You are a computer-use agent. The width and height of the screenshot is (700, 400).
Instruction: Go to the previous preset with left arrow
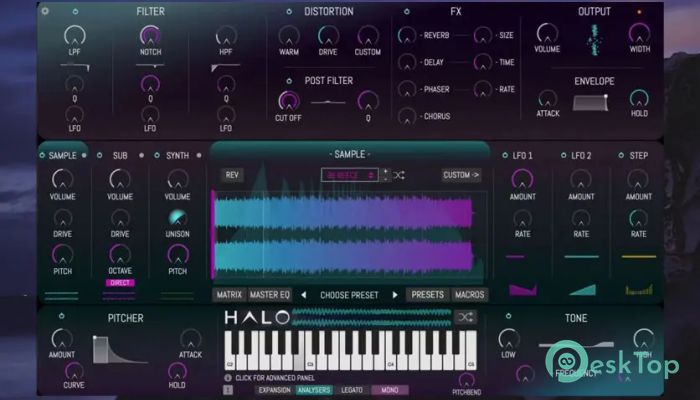[304, 295]
